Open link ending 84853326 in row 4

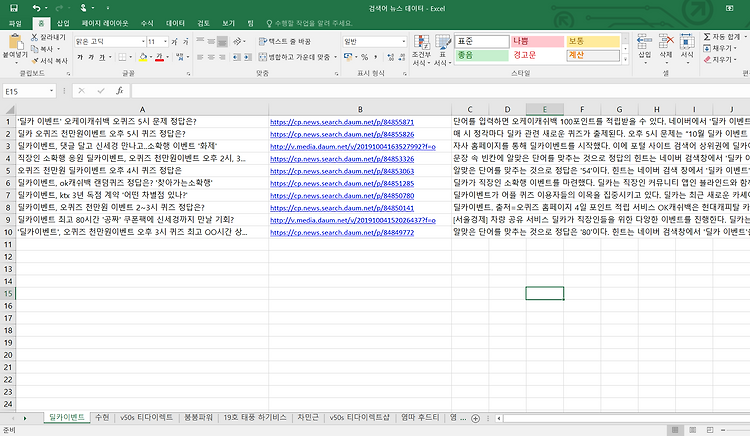click(342, 159)
